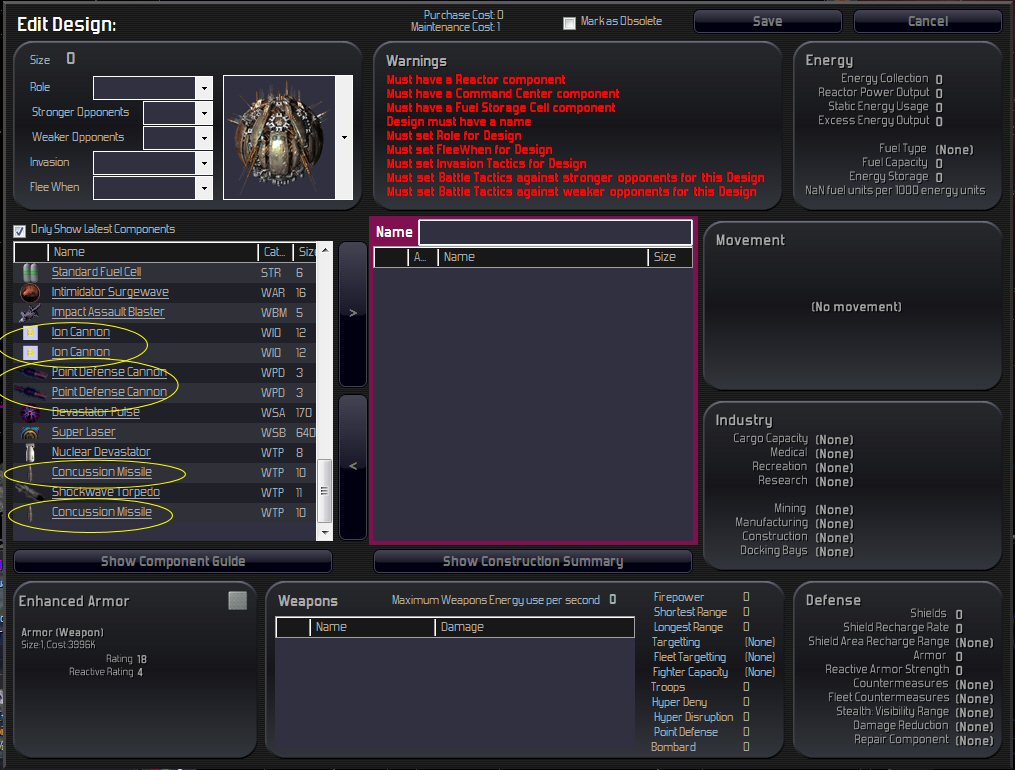Show the Component Guide
Screen dimensions: 1015x770
(x=173, y=562)
